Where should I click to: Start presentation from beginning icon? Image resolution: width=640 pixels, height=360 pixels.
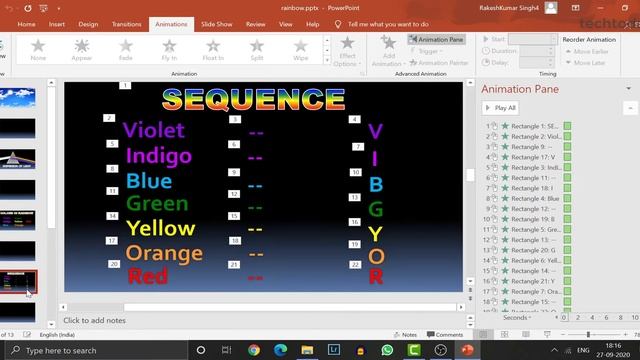pyautogui.click(x=43, y=8)
